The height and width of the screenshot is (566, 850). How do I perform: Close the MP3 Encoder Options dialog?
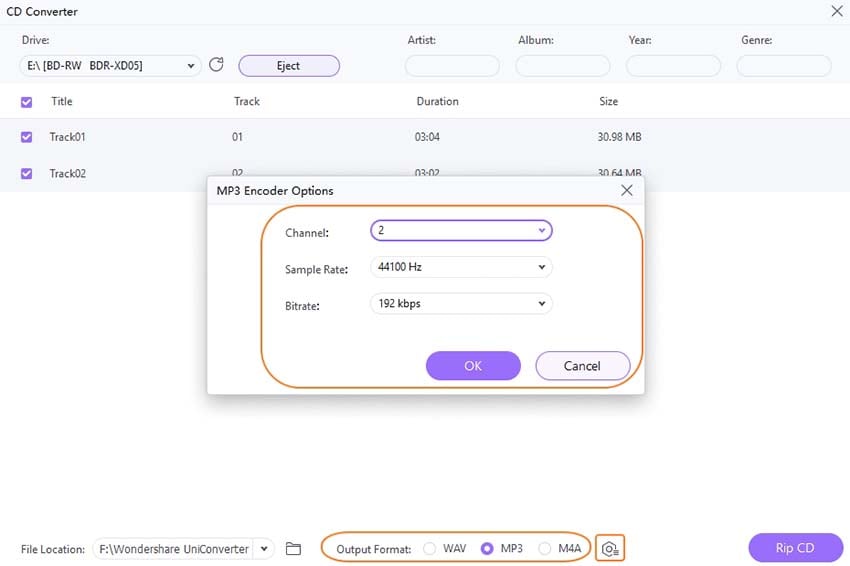[x=627, y=190]
